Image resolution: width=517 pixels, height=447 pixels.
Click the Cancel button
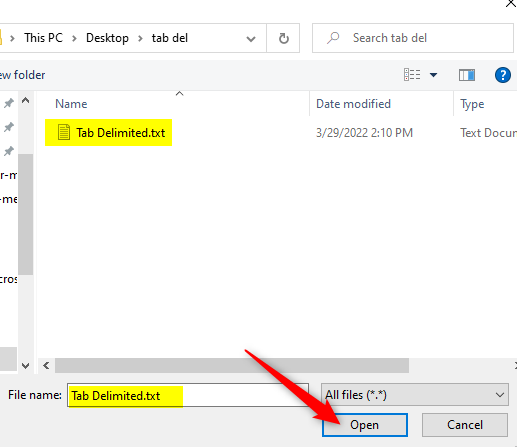pyautogui.click(x=465, y=425)
